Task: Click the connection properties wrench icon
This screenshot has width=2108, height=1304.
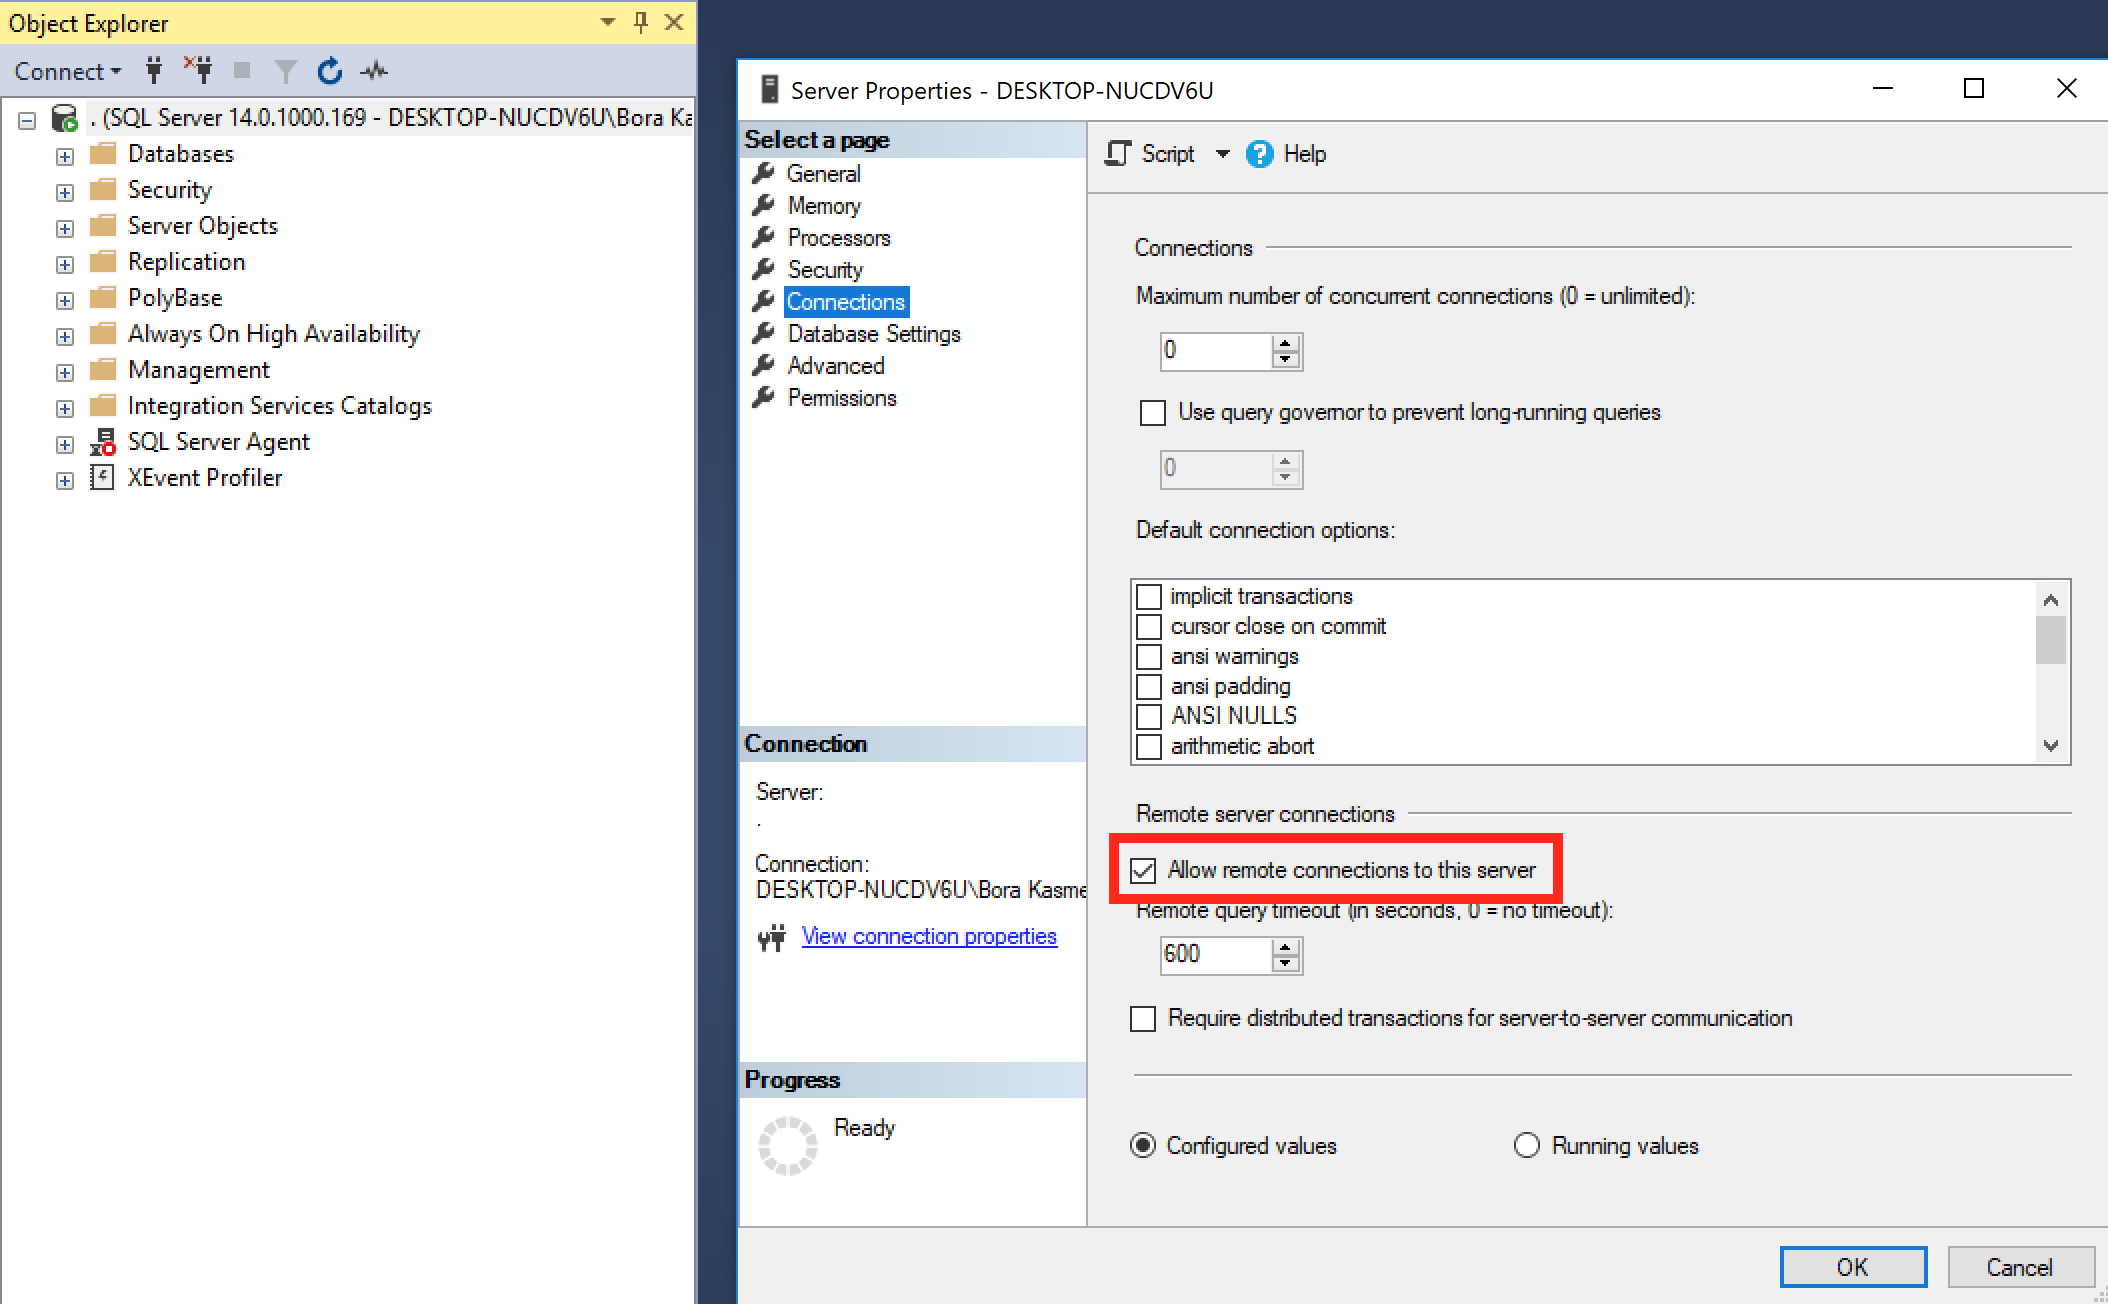Action: (x=771, y=937)
